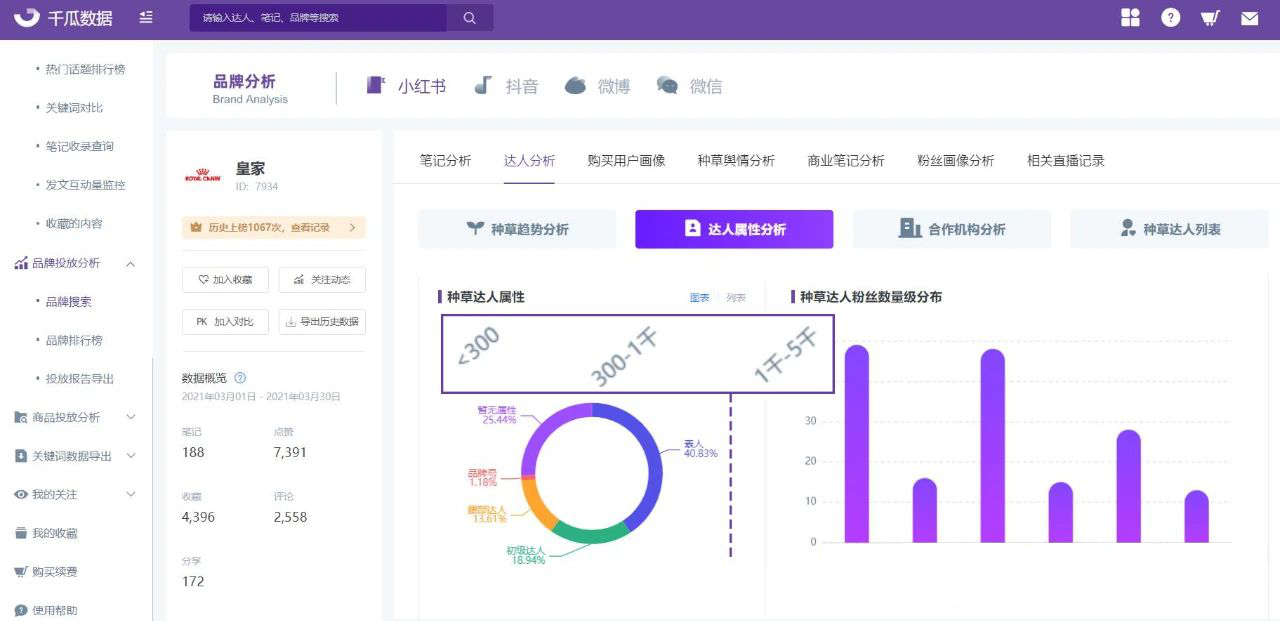
Task: Go to 品牌排行榜 in the sidebar
Action: pos(74,340)
